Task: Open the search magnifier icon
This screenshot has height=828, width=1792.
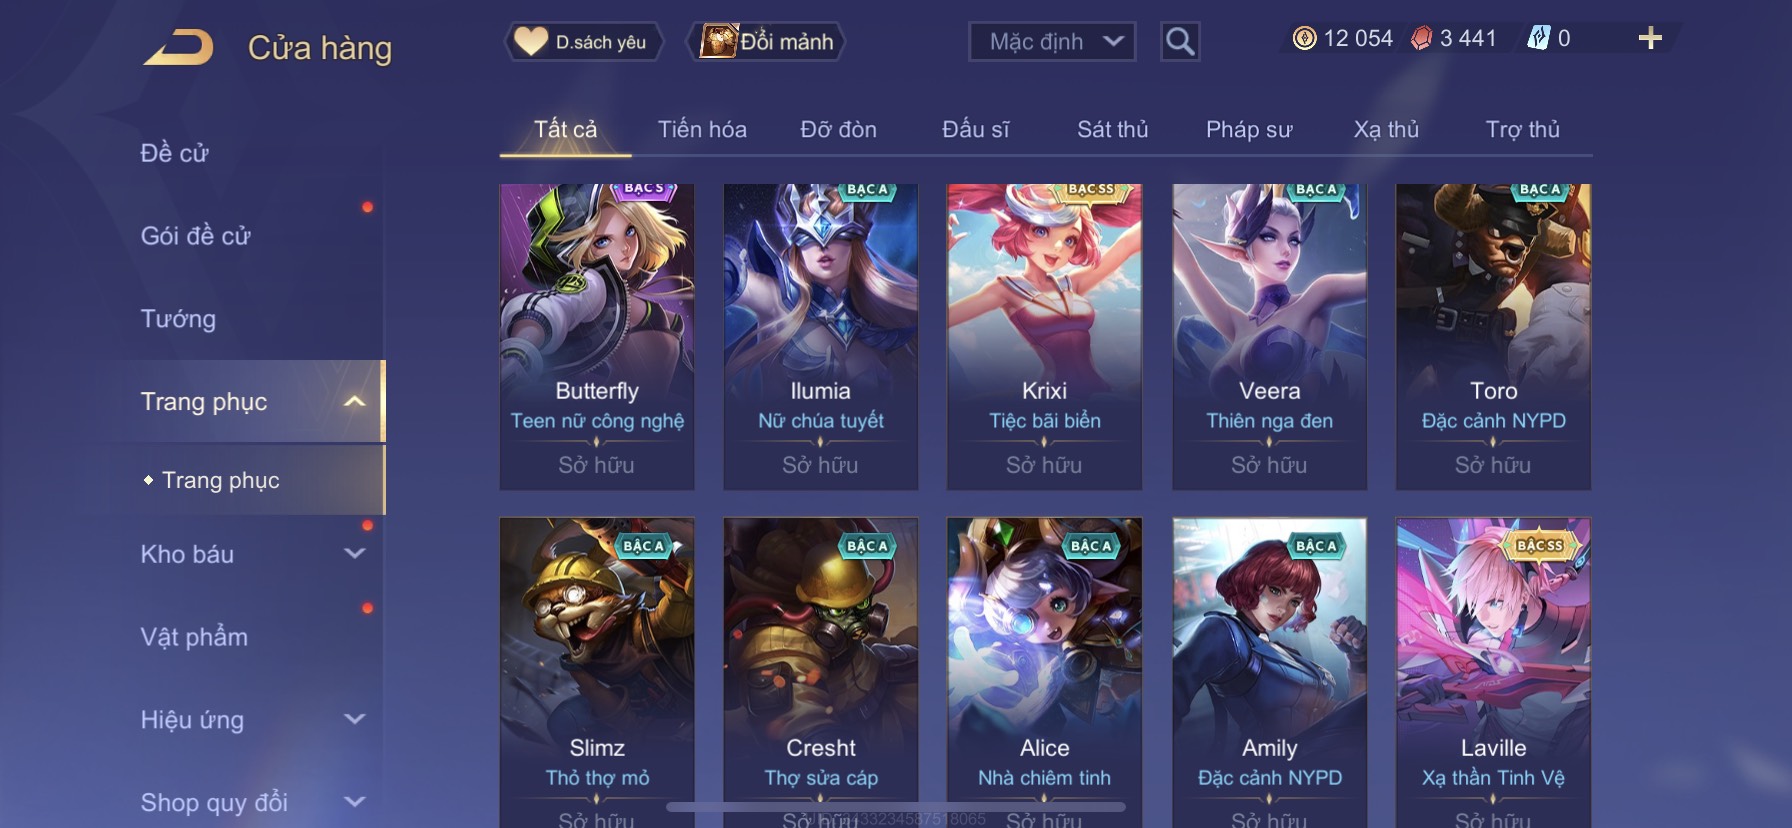Action: coord(1180,41)
